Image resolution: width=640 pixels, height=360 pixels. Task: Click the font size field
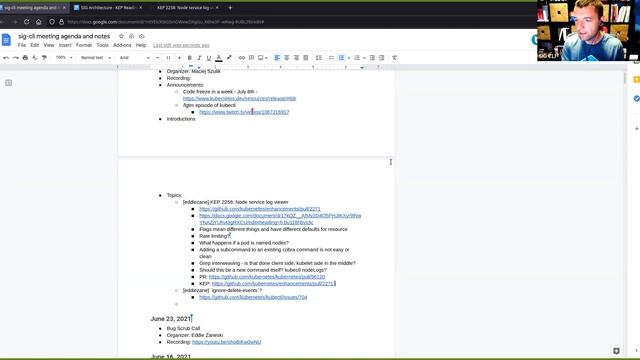tap(168, 58)
